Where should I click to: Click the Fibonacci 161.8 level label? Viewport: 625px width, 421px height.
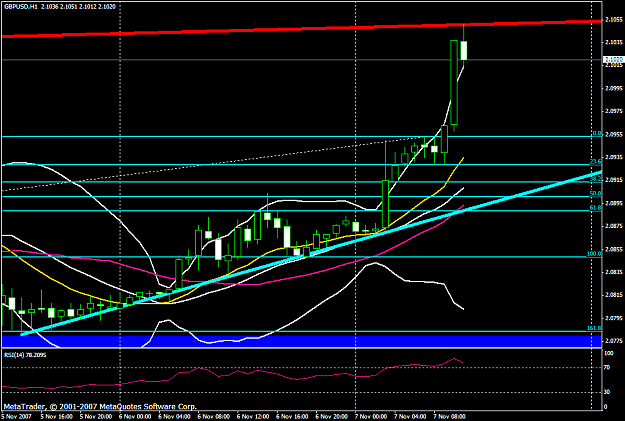point(594,328)
